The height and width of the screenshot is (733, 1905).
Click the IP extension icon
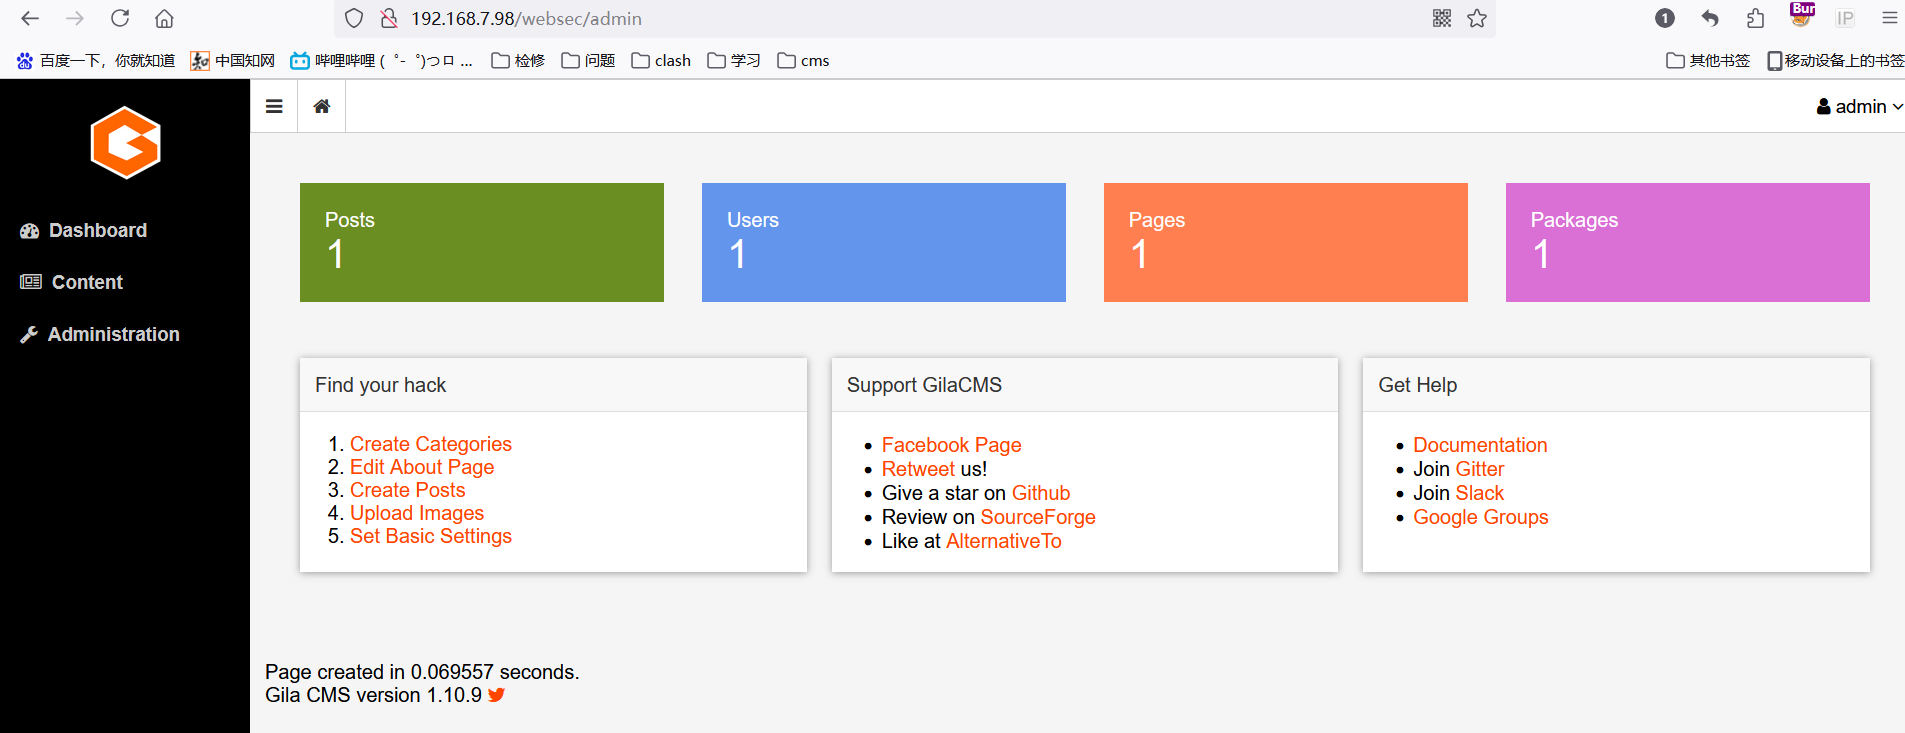pos(1845,18)
